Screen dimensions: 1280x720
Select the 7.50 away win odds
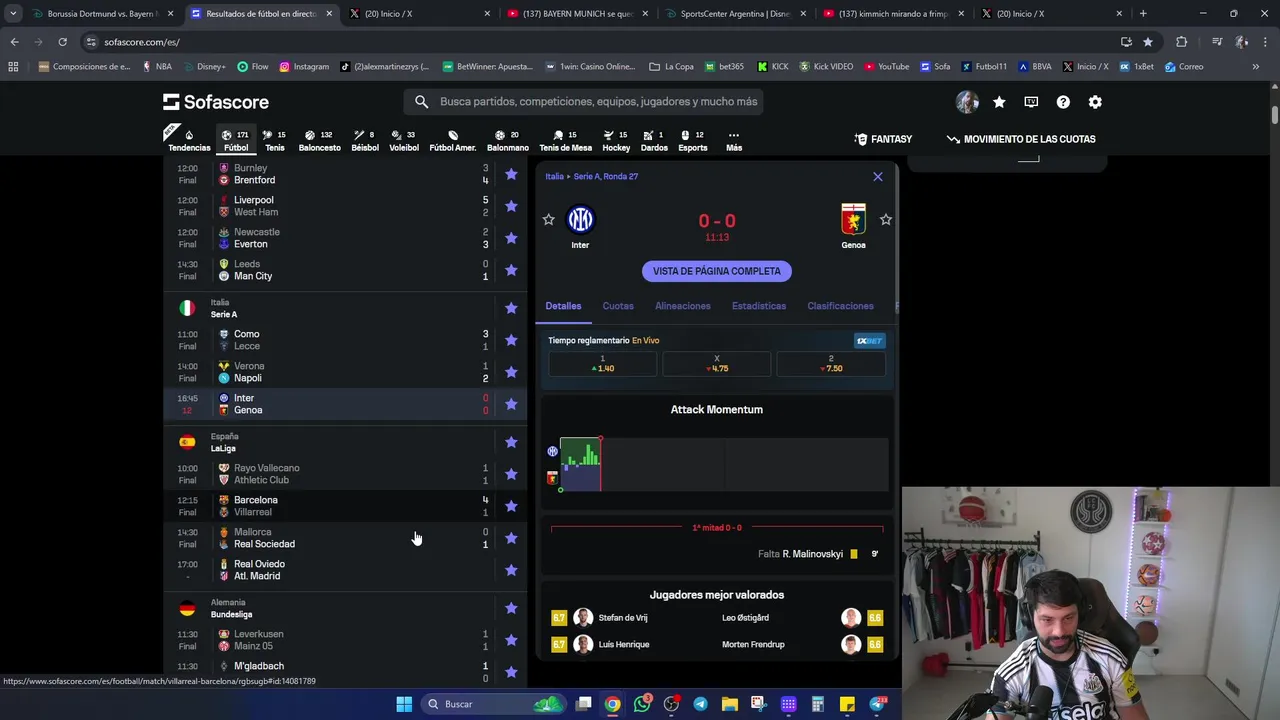(831, 364)
